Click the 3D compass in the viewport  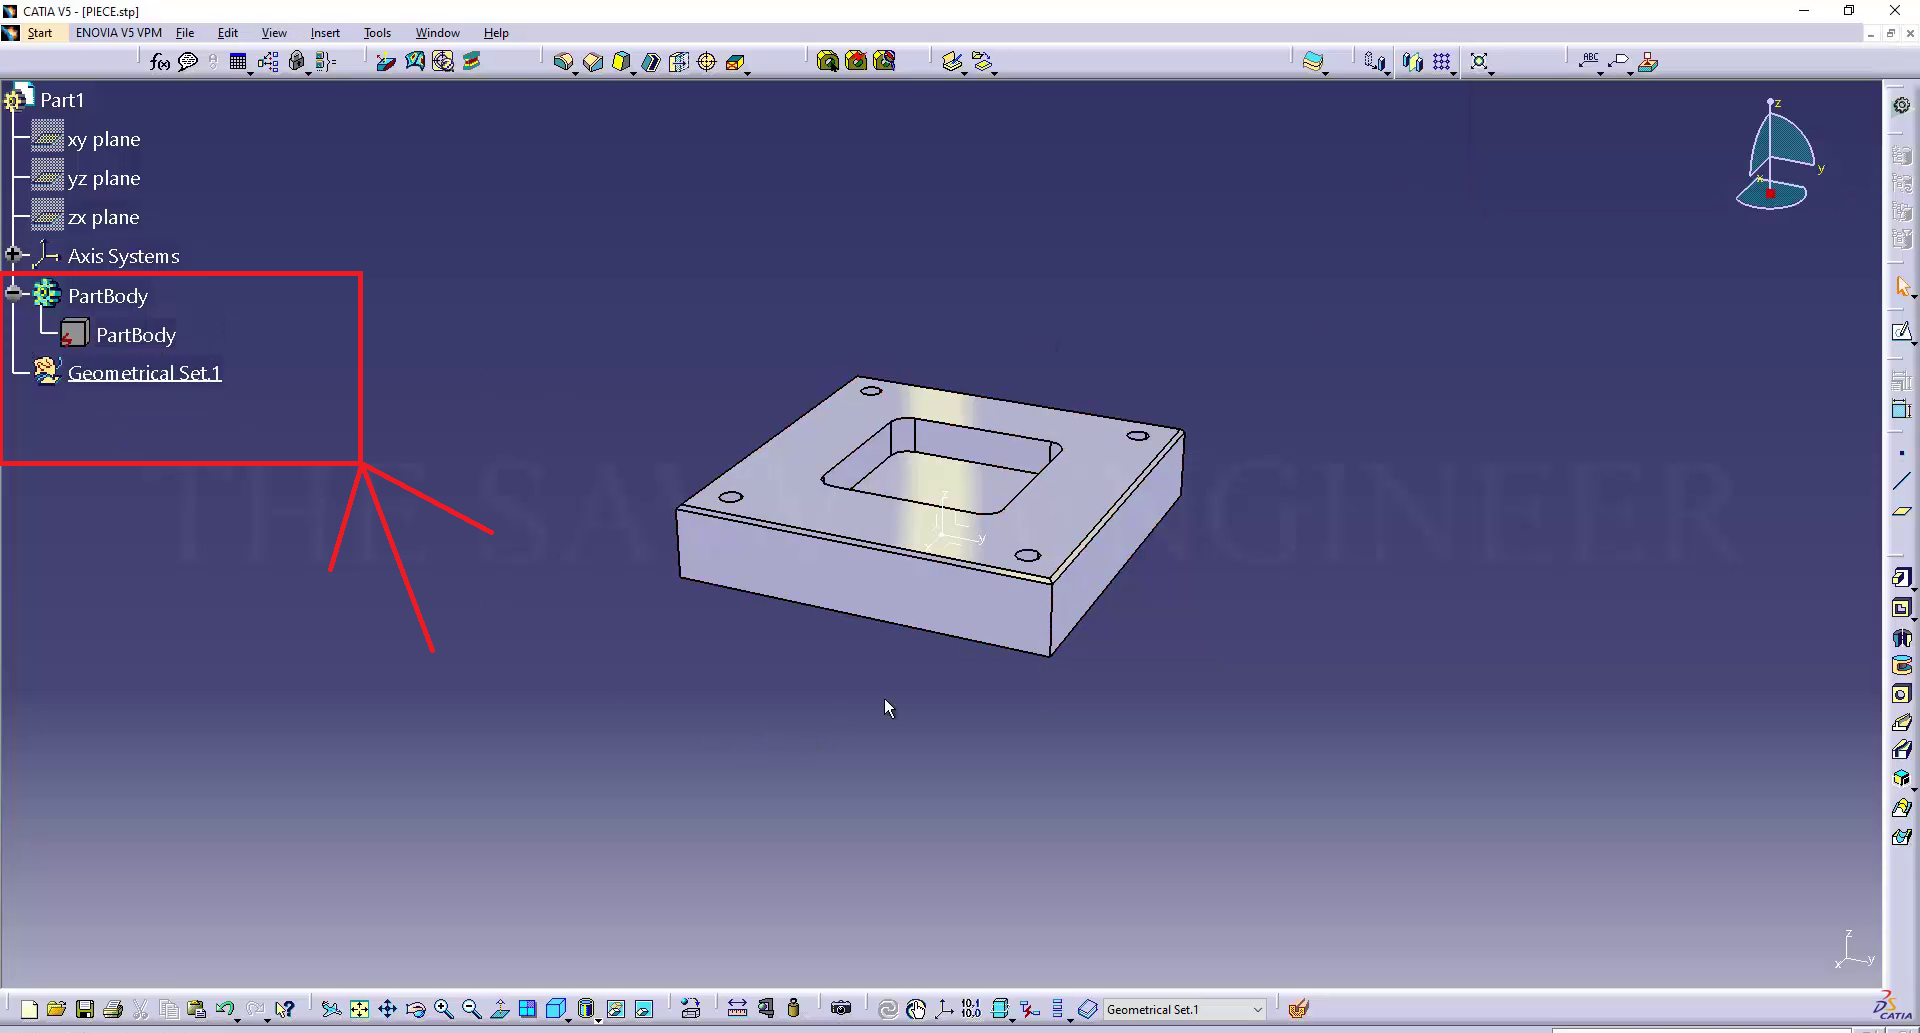[x=1775, y=160]
